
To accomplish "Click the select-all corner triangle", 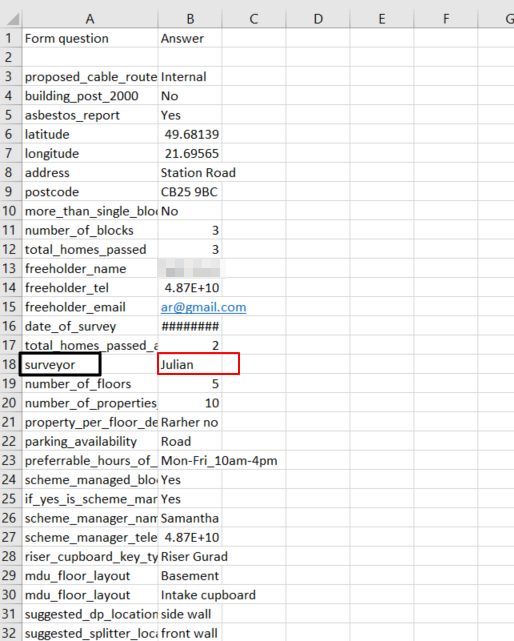I will pyautogui.click(x=11, y=19).
